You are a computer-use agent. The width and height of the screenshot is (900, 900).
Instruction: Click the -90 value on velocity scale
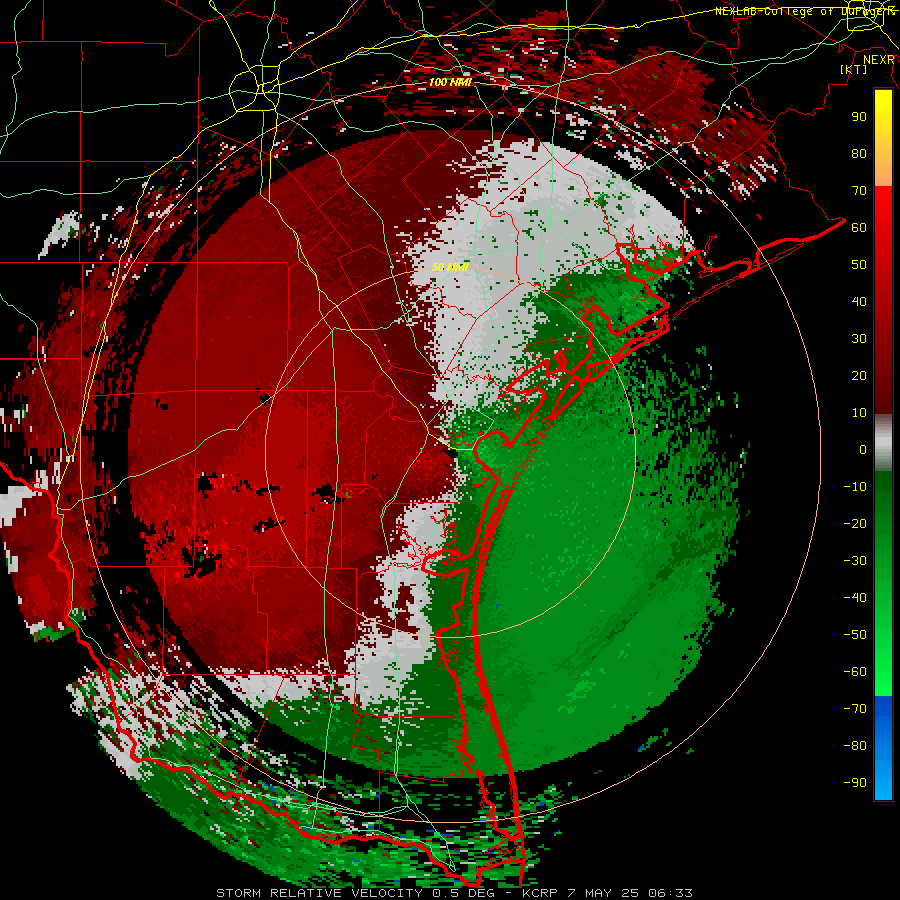point(855,783)
